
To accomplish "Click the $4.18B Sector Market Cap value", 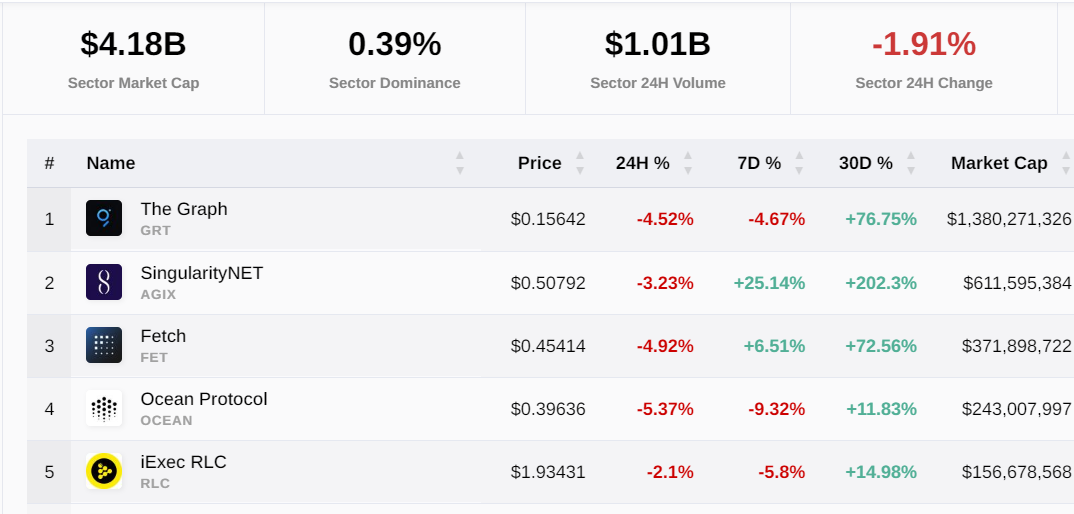I will [x=133, y=44].
